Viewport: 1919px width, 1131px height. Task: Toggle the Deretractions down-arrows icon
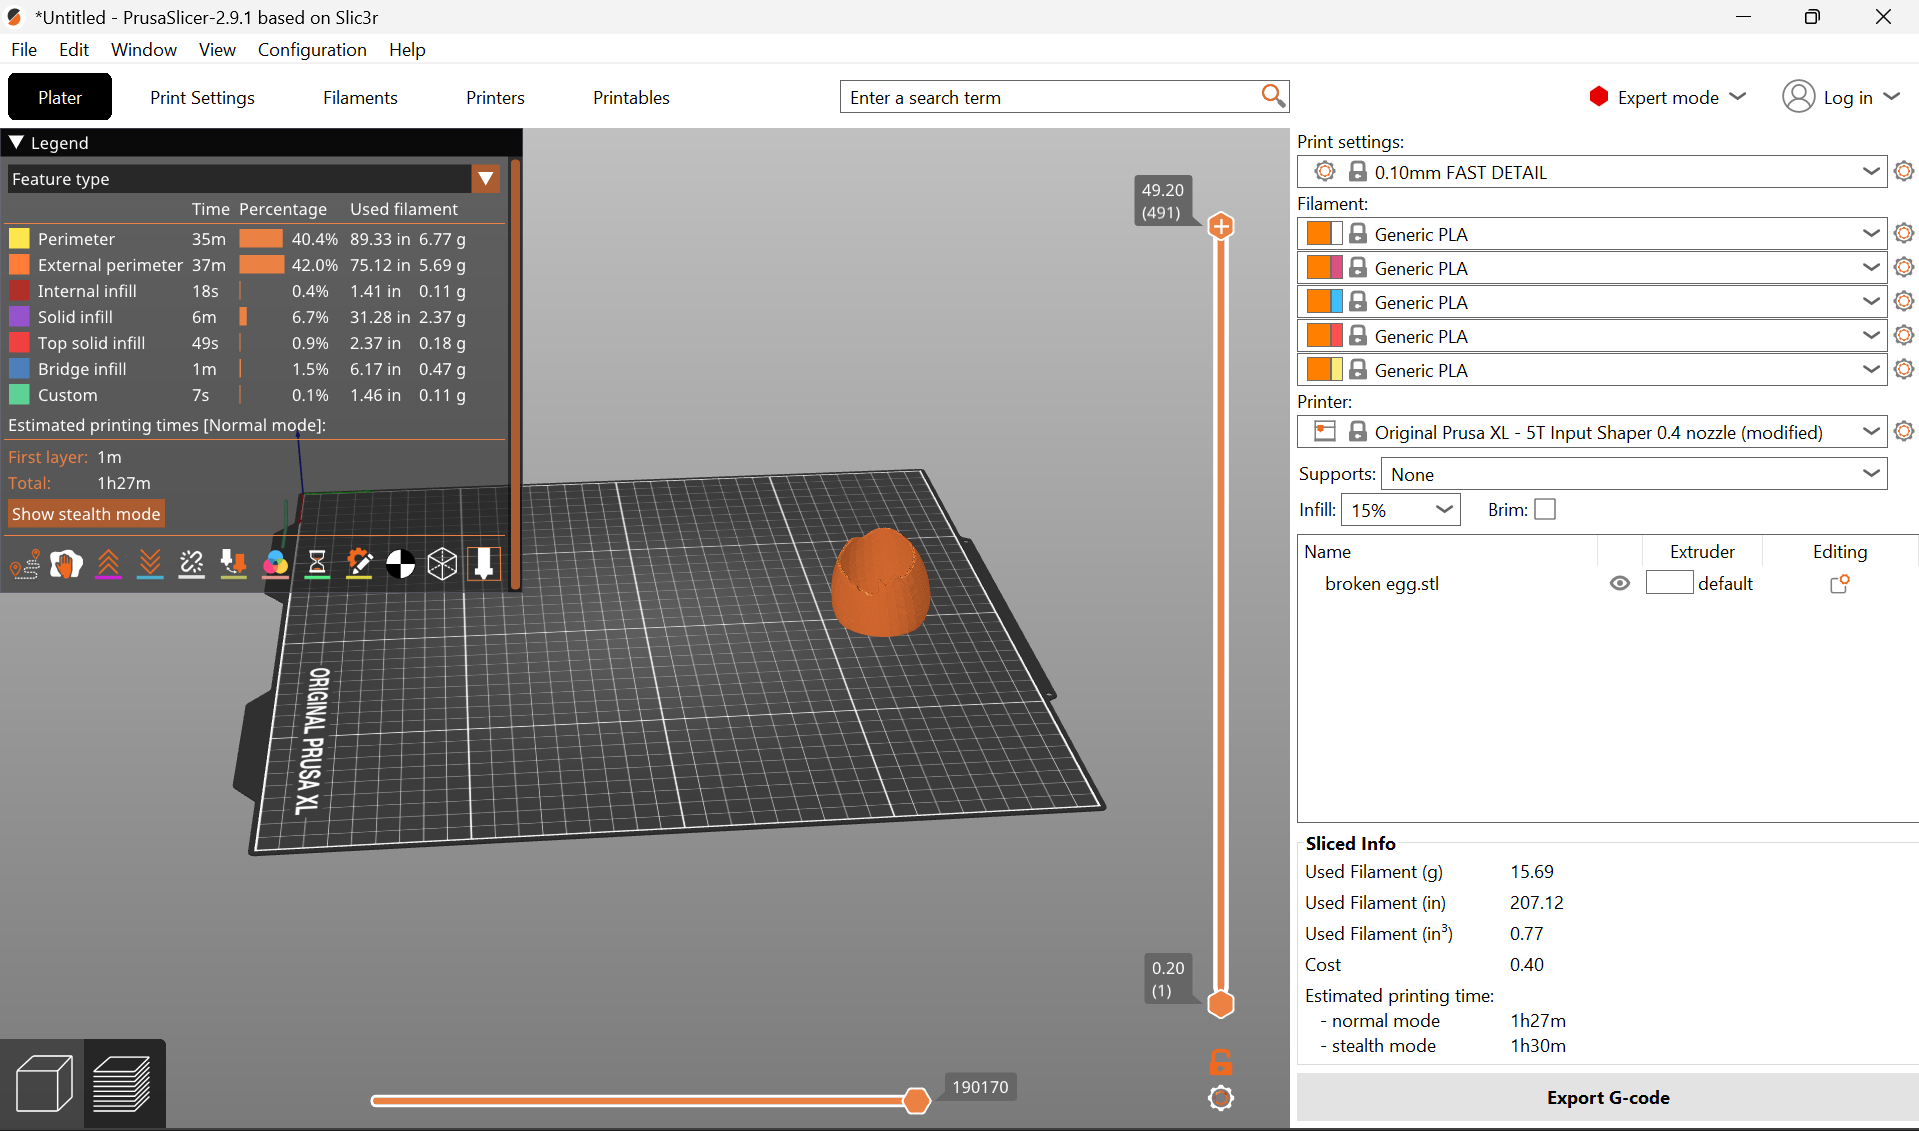click(150, 565)
